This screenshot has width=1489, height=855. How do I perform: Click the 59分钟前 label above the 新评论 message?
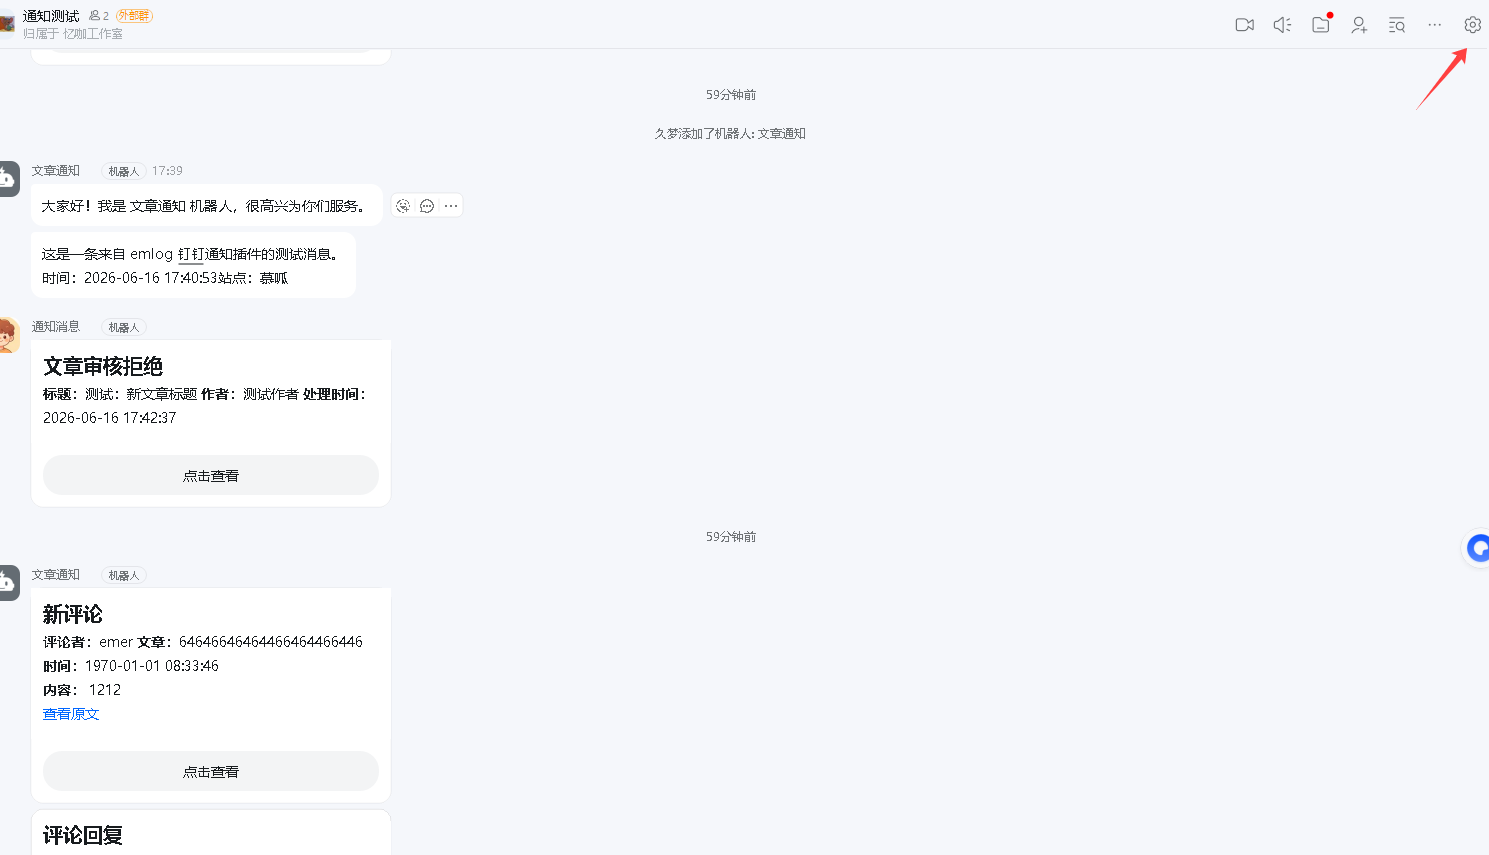tap(731, 537)
